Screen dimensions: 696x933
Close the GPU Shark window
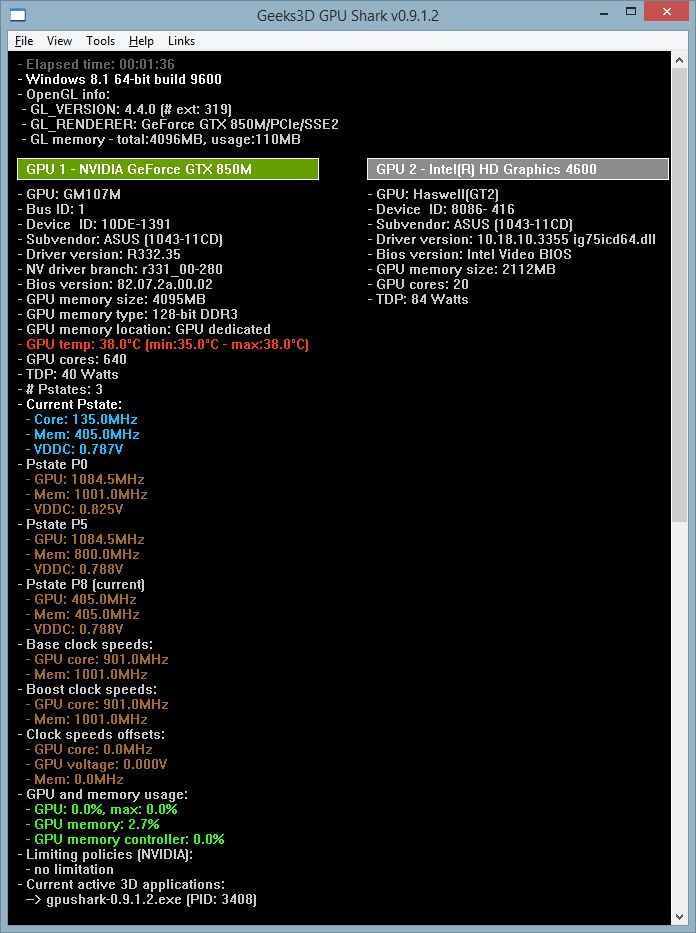coord(666,12)
